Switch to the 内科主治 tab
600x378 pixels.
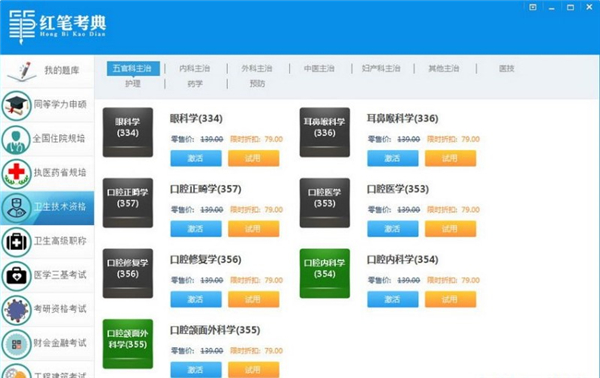[194, 68]
